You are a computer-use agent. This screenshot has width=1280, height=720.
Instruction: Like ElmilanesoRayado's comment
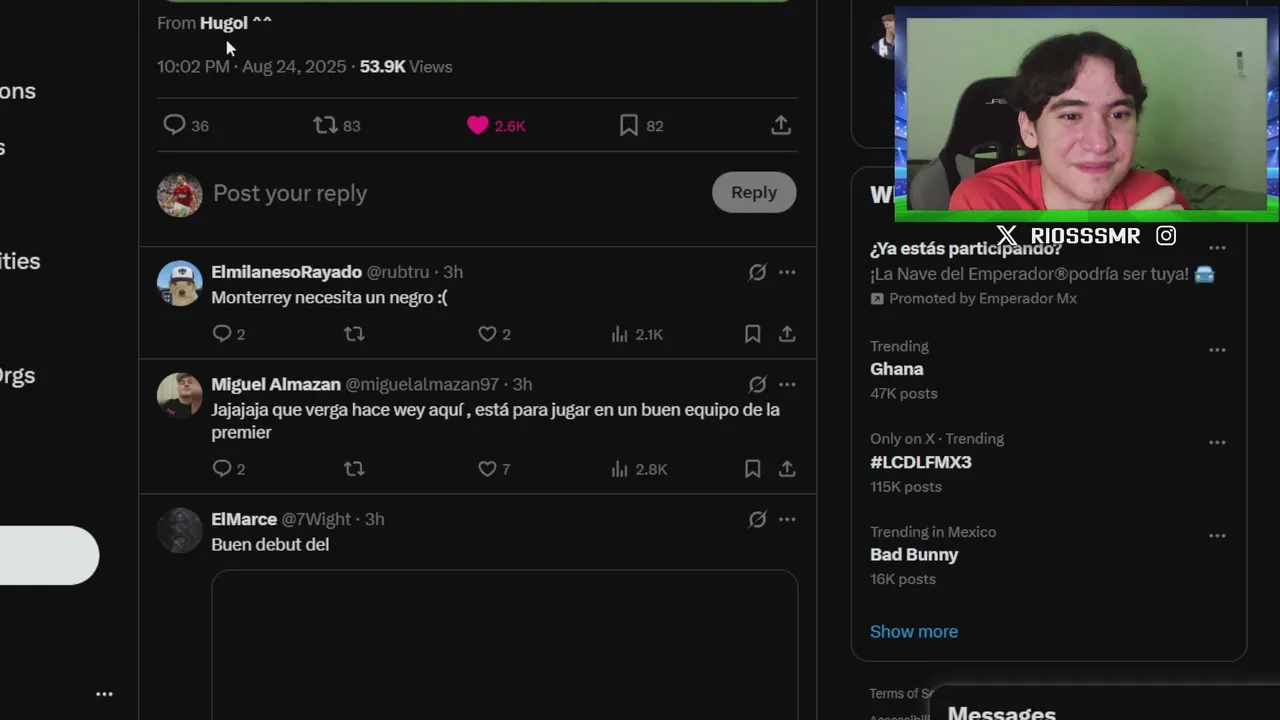tap(494, 334)
